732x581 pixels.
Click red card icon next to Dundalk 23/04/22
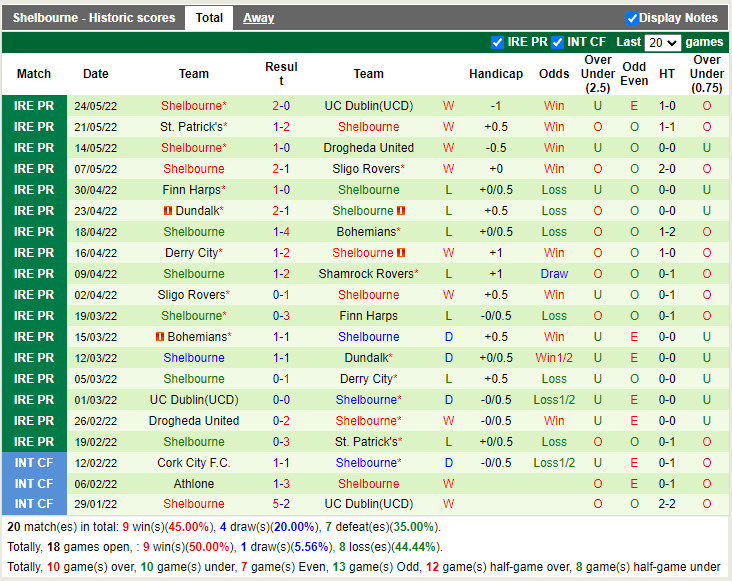[x=168, y=211]
